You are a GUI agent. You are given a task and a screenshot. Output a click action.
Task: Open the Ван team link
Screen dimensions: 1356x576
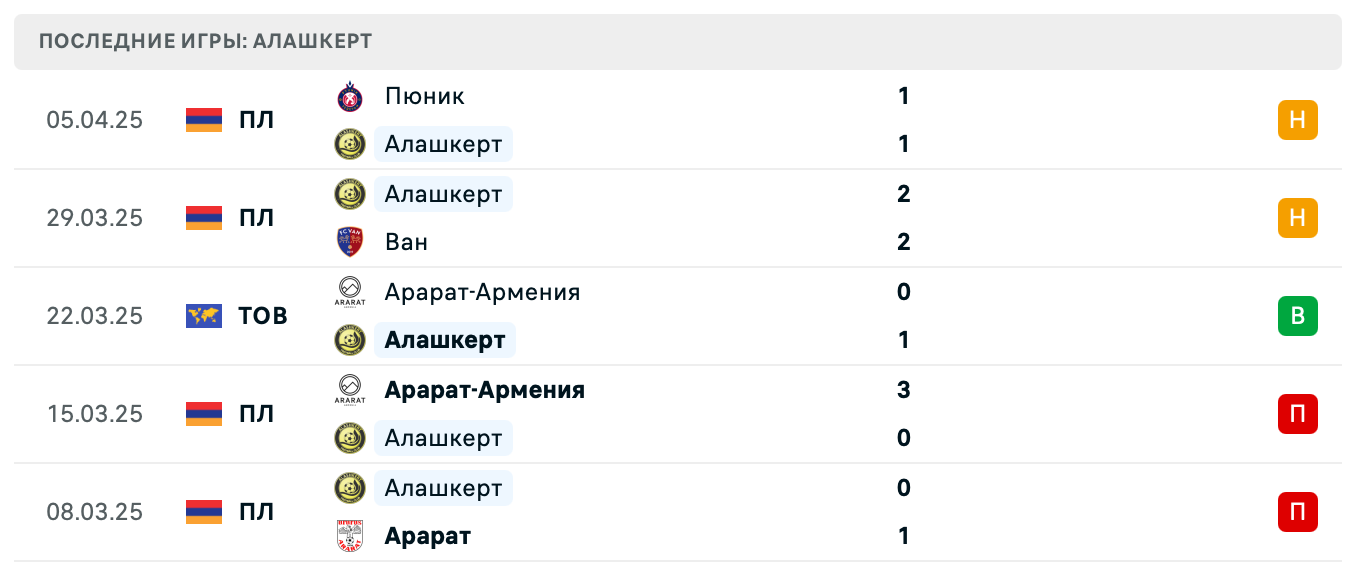404,241
